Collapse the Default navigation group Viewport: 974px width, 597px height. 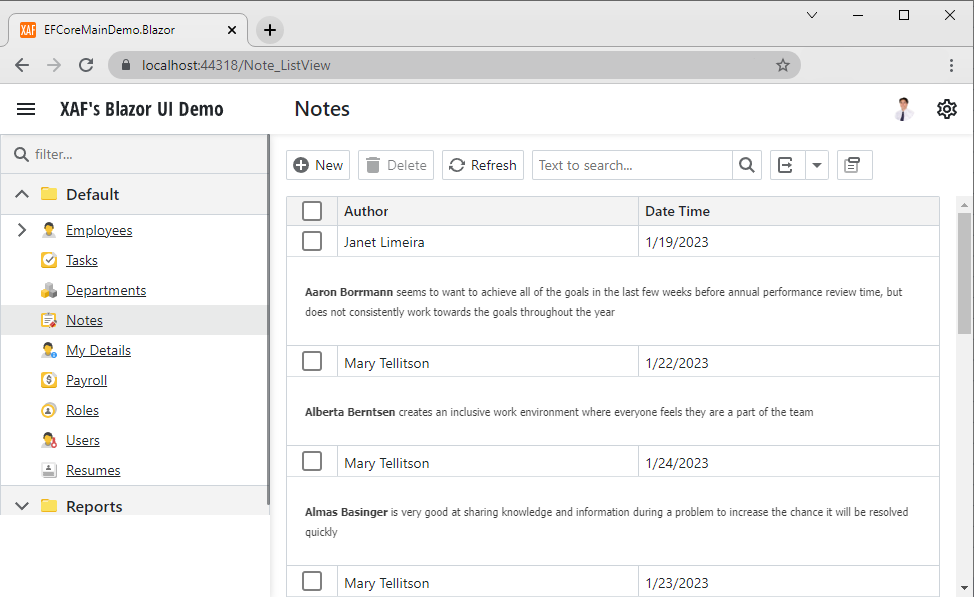[x=22, y=194]
